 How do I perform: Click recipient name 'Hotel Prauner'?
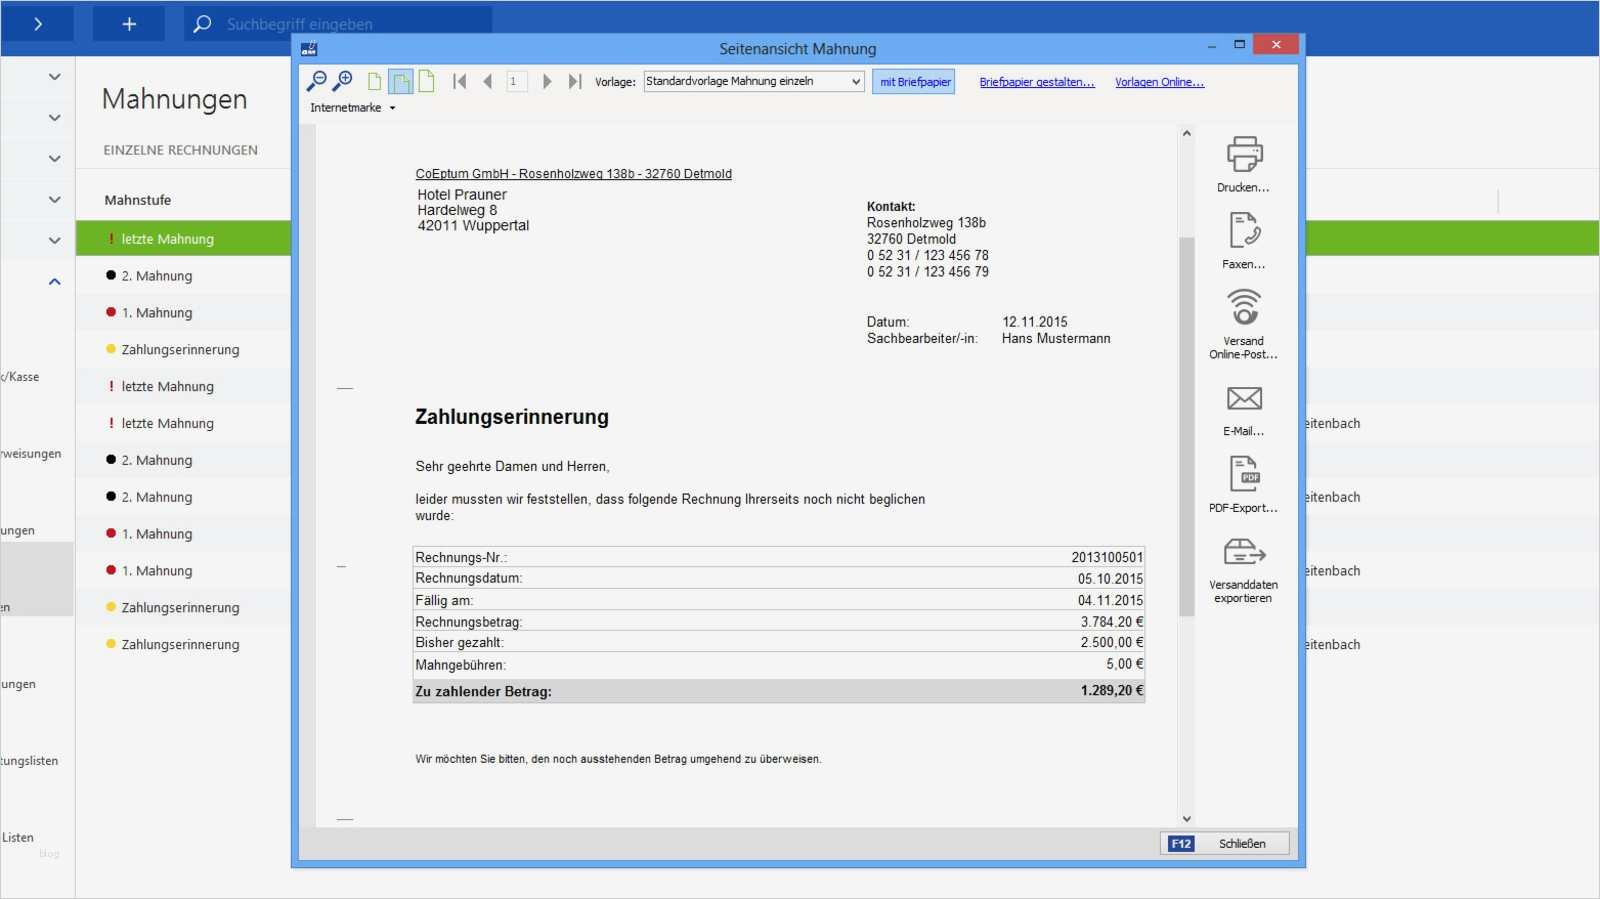coord(462,195)
